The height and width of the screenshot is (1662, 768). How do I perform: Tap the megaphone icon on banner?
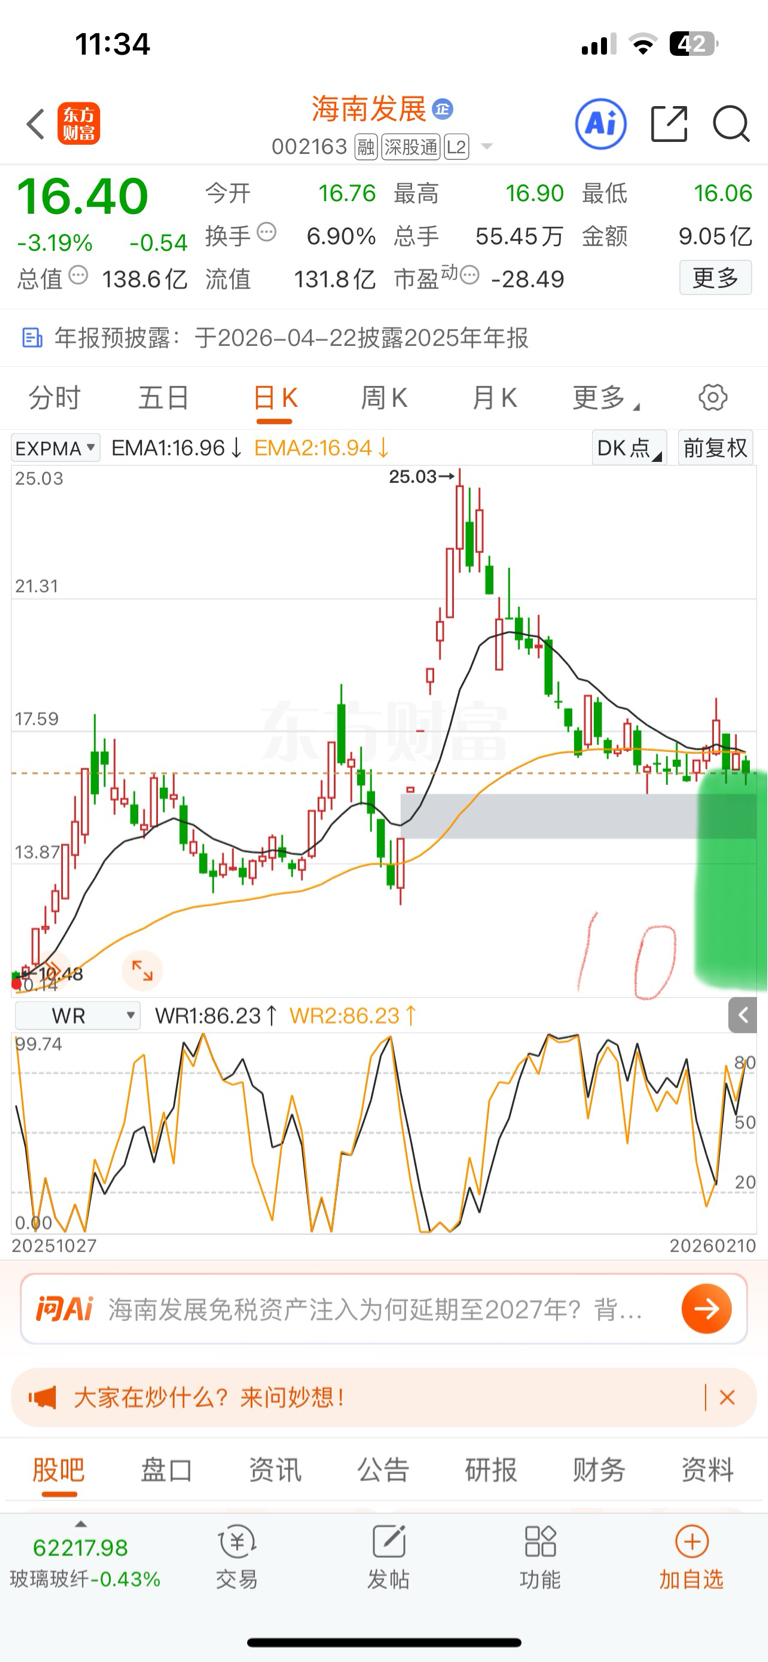[42, 1397]
